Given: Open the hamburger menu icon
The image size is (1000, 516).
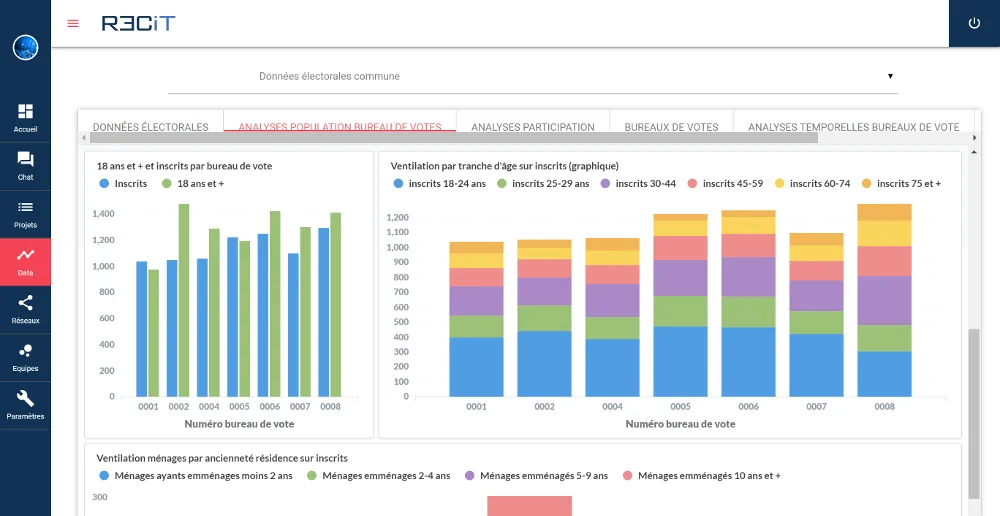Looking at the screenshot, I should coord(73,24).
